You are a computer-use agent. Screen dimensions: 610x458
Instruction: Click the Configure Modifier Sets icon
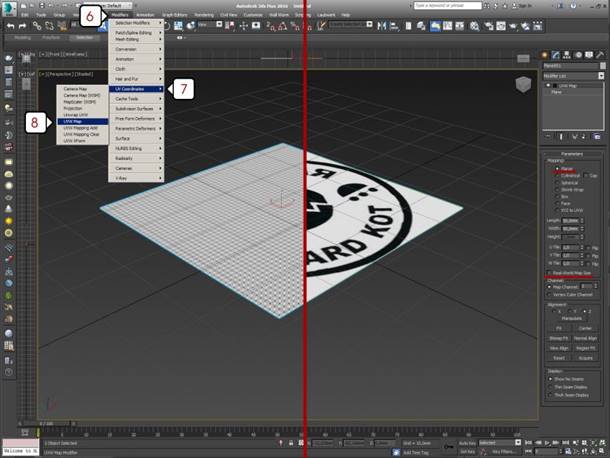click(597, 137)
